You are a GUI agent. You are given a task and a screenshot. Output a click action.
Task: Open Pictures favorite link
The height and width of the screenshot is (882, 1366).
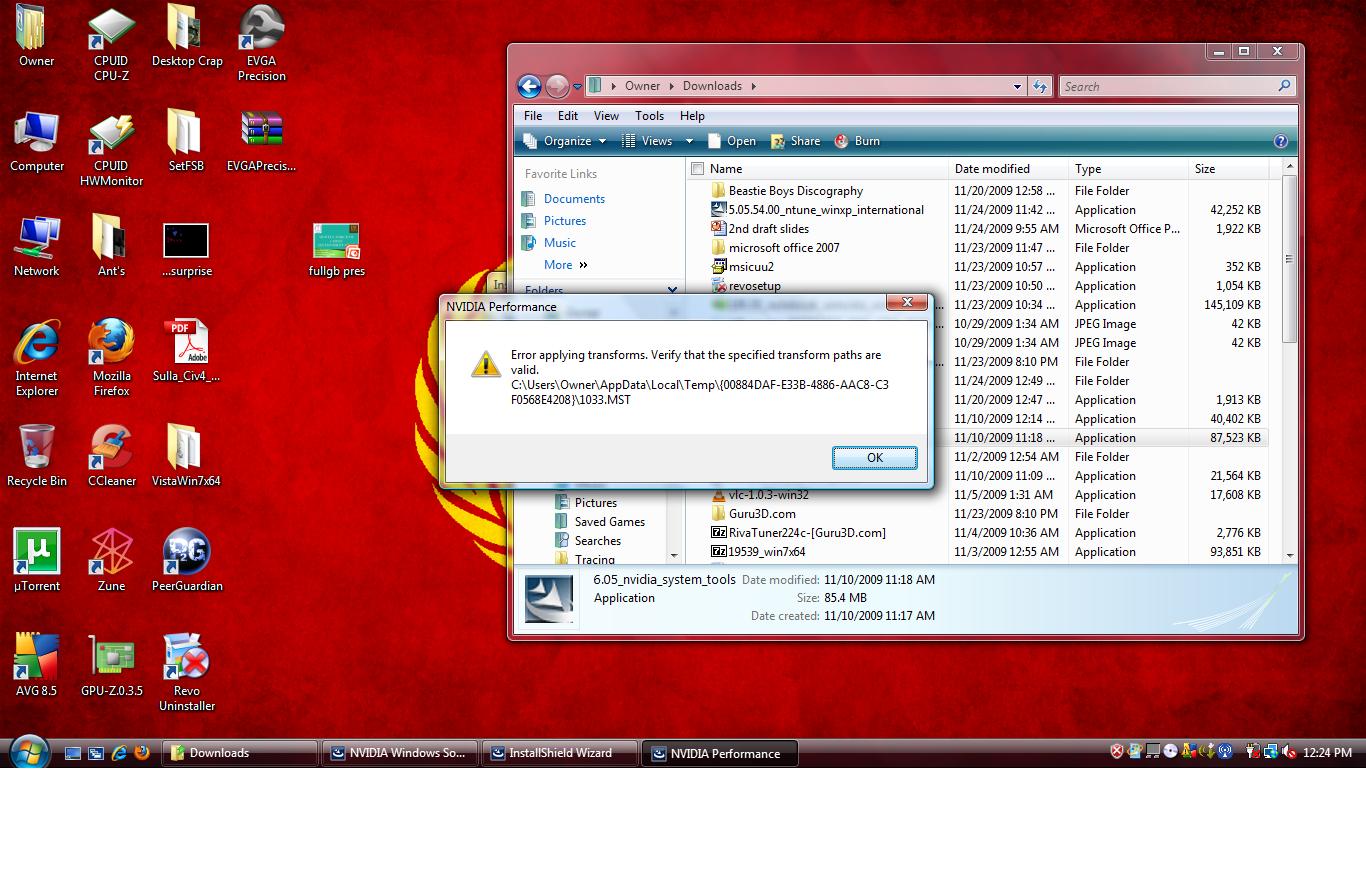565,221
